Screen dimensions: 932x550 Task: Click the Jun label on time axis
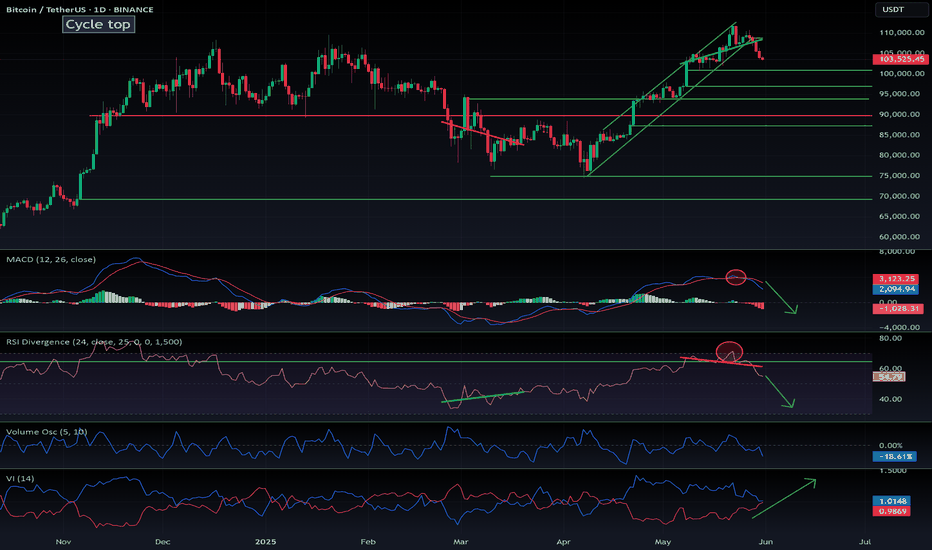pos(766,542)
